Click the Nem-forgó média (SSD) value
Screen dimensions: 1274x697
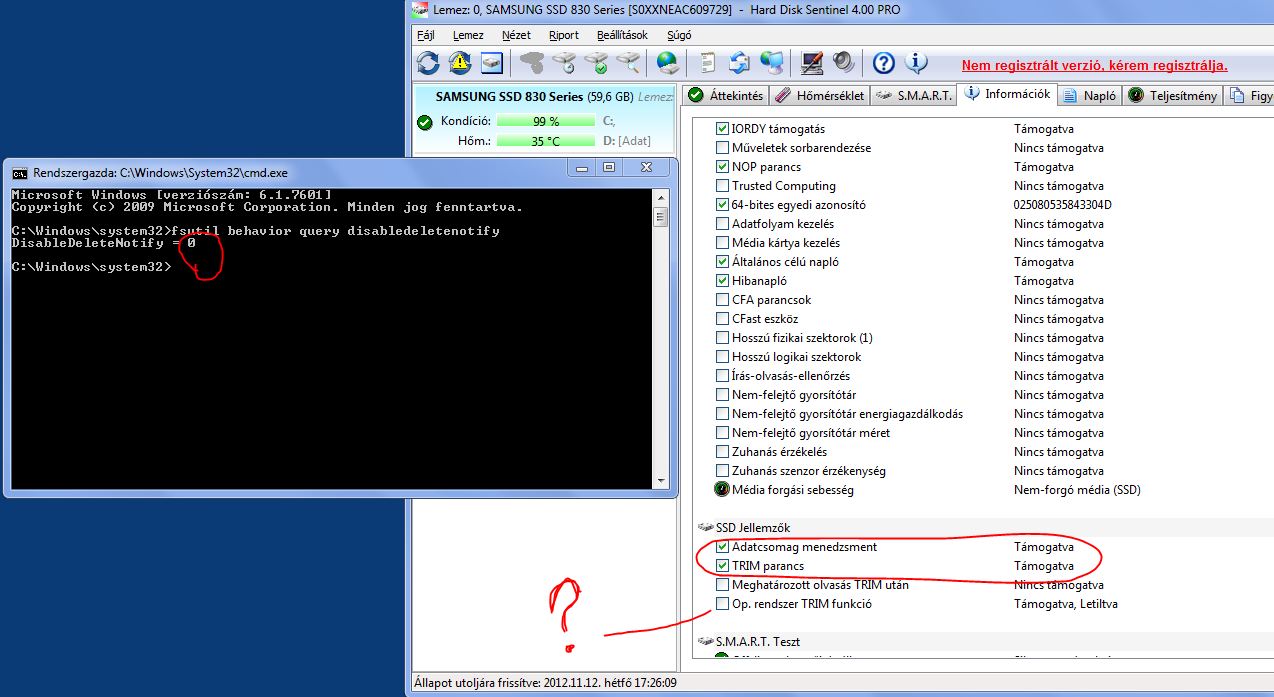pos(1077,490)
